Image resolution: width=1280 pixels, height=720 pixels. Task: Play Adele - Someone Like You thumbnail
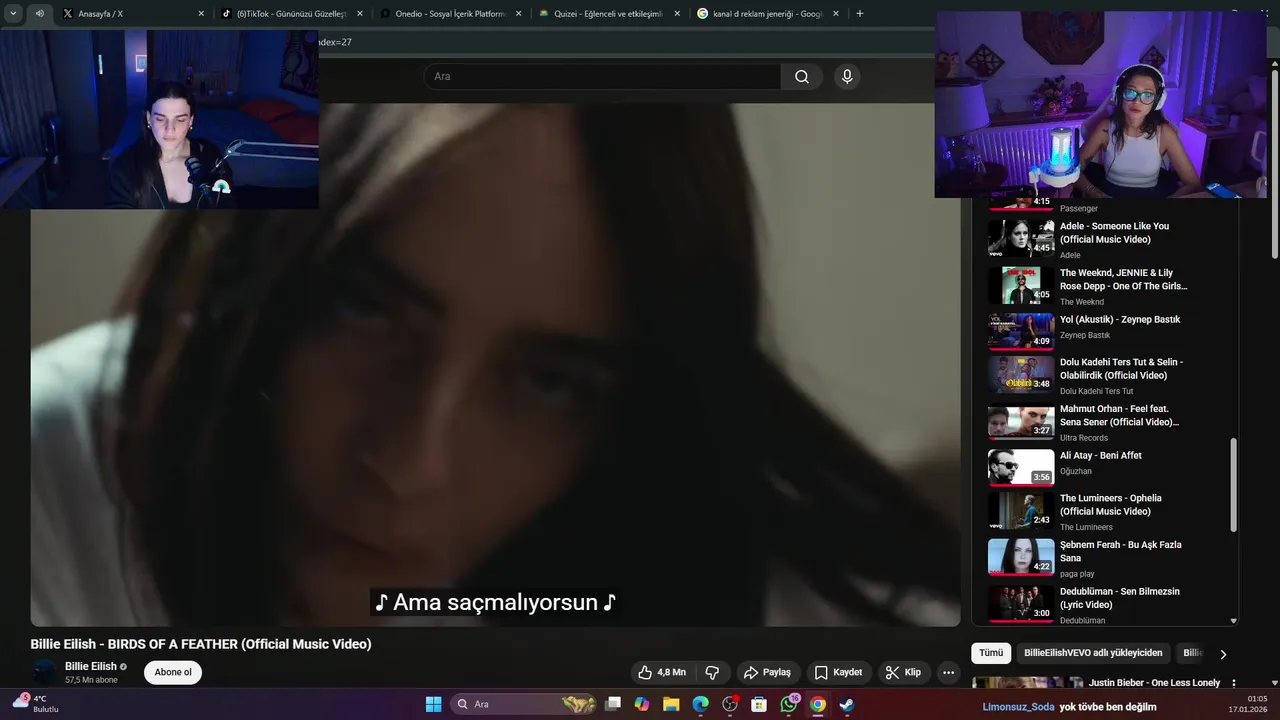coord(1021,239)
